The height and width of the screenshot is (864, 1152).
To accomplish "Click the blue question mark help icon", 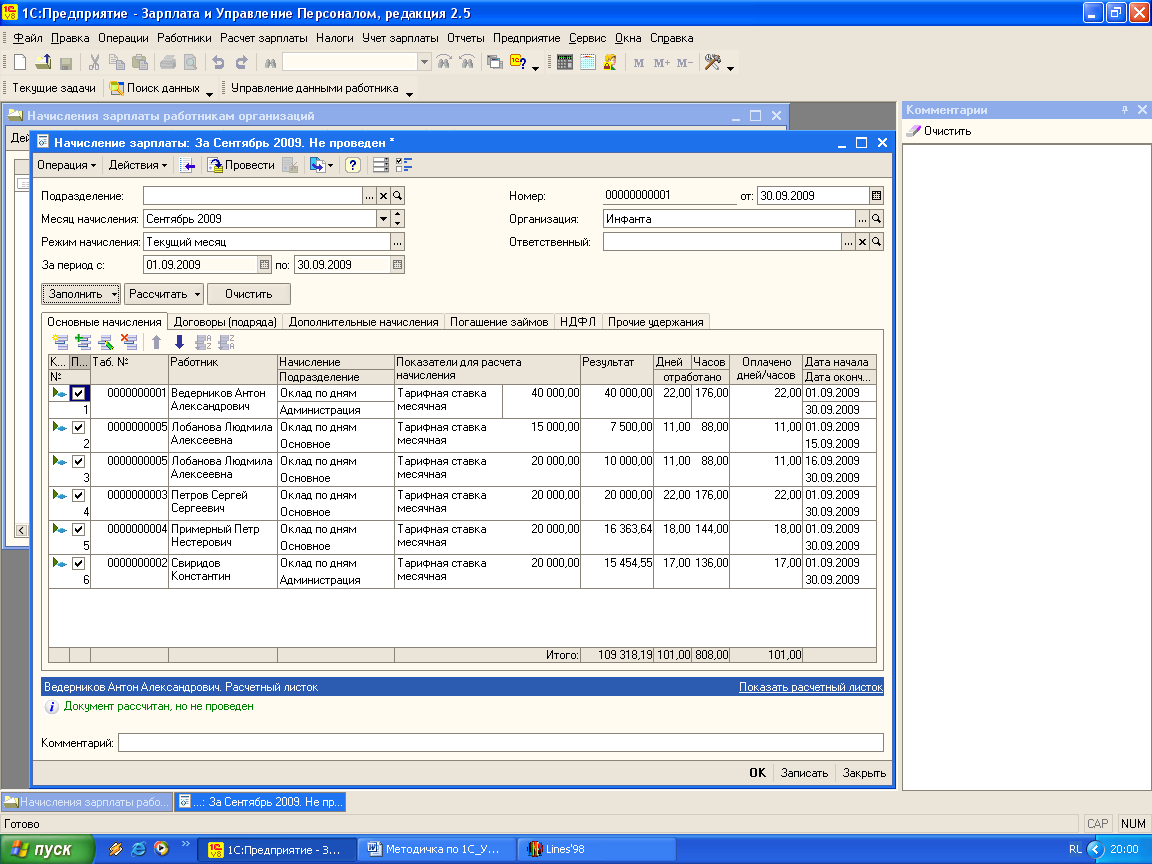I will (353, 165).
